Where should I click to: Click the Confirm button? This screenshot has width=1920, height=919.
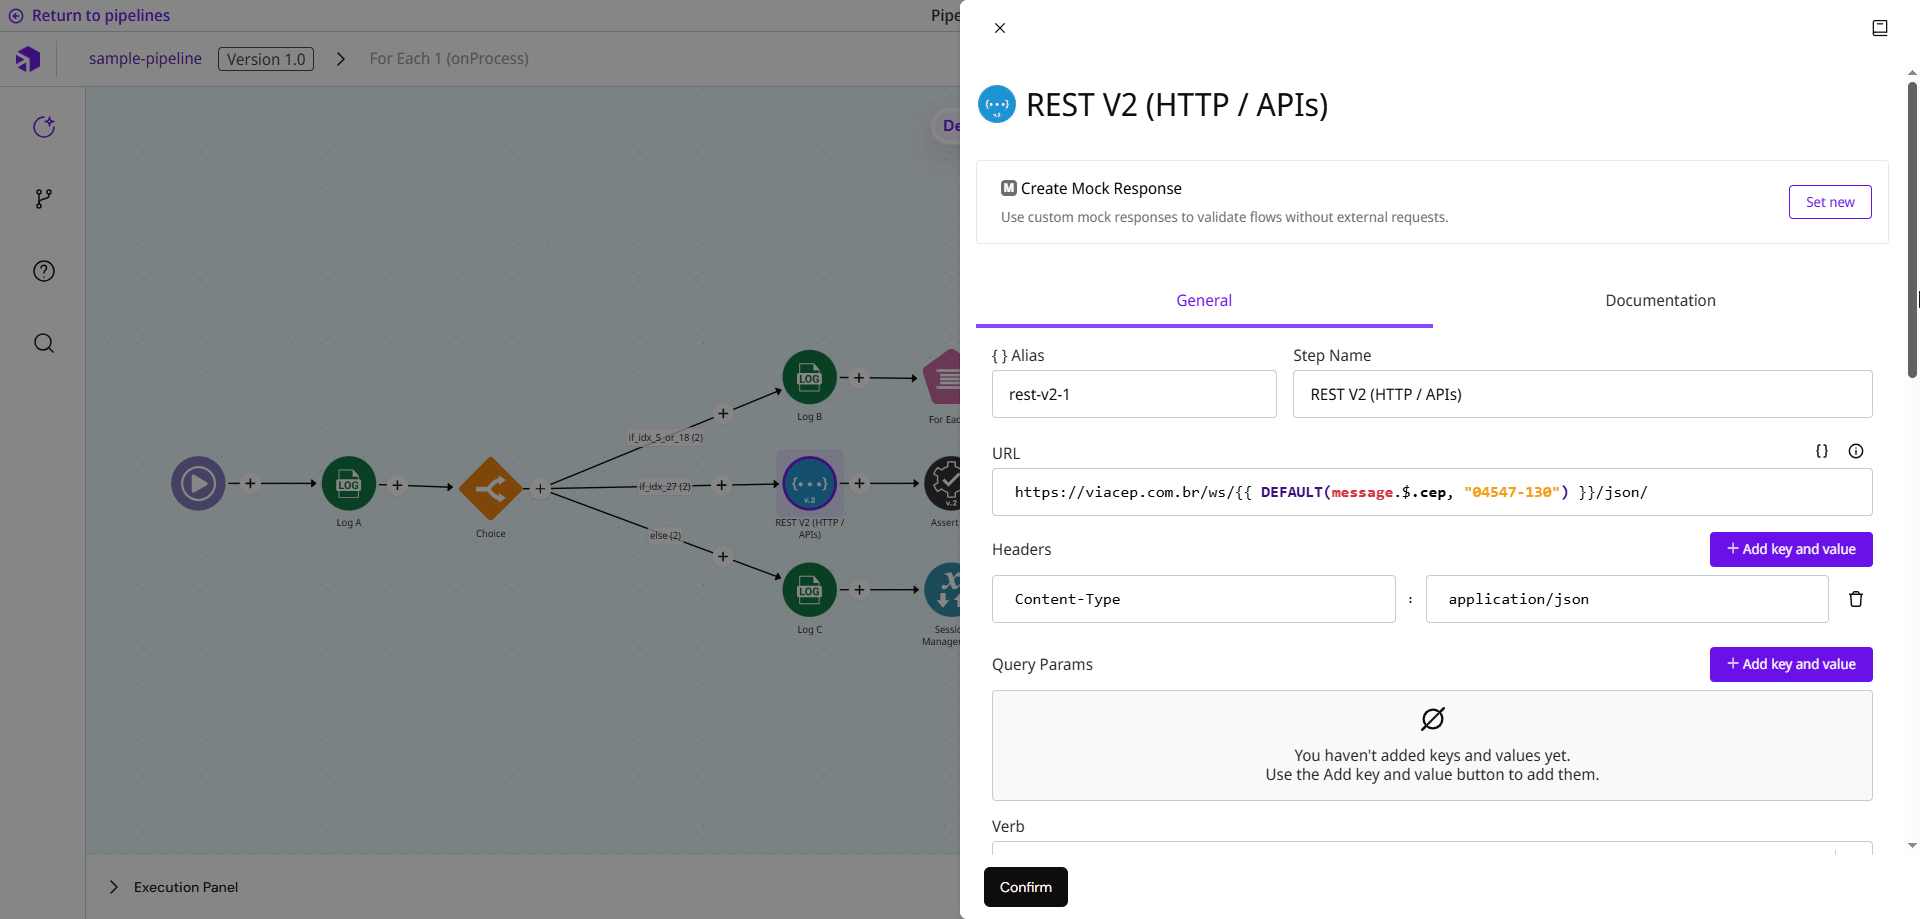[x=1025, y=887]
